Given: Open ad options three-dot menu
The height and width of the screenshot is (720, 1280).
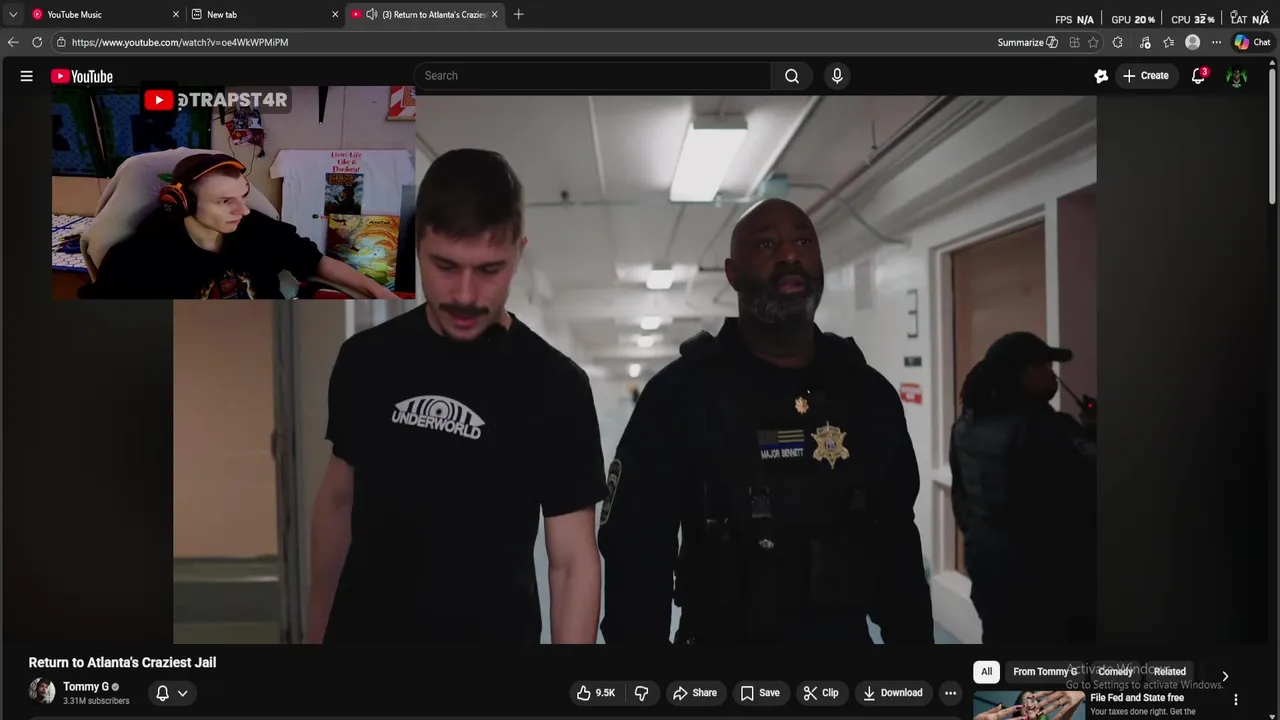Looking at the screenshot, I should click(x=1236, y=700).
